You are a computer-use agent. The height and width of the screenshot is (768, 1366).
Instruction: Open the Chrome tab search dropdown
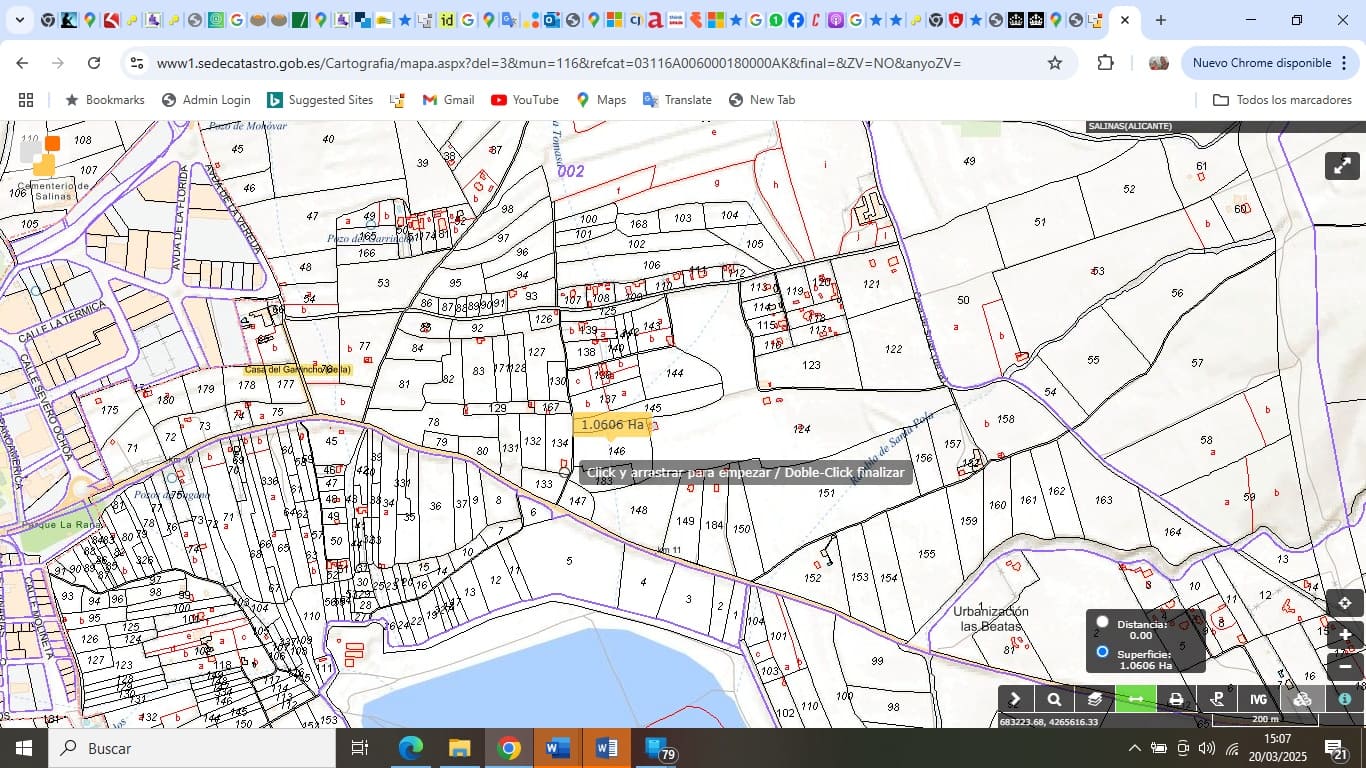(x=18, y=20)
